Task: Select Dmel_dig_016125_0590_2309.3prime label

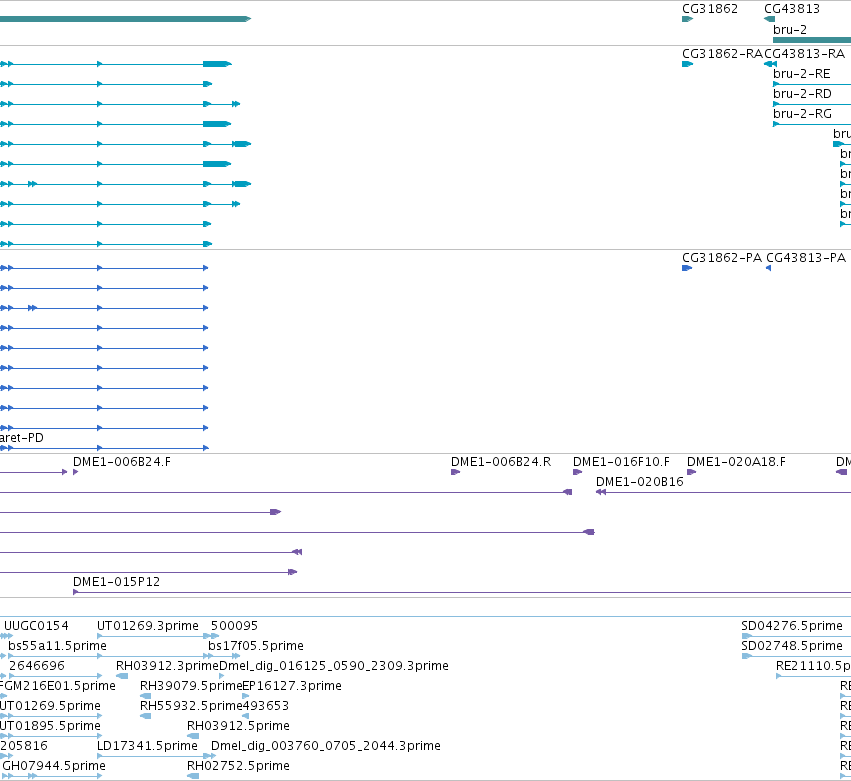Action: point(334,666)
